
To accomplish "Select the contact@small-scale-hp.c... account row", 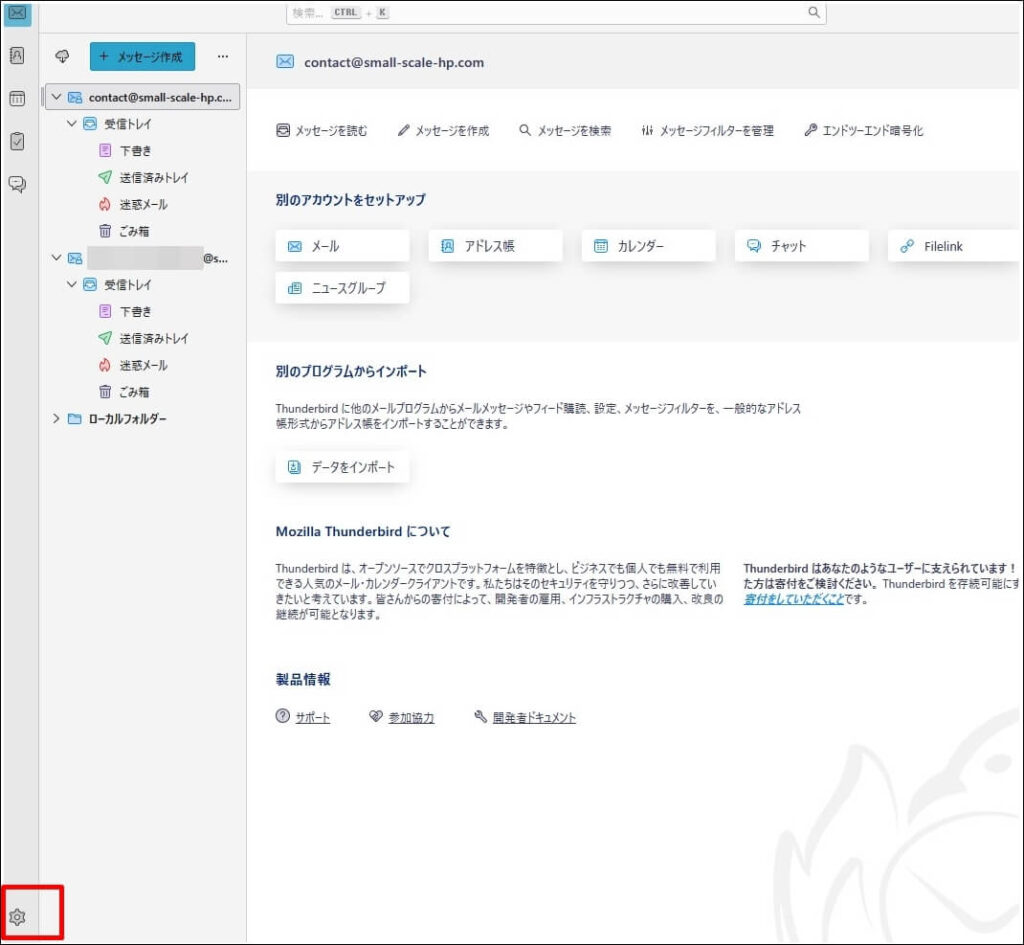I will click(142, 97).
